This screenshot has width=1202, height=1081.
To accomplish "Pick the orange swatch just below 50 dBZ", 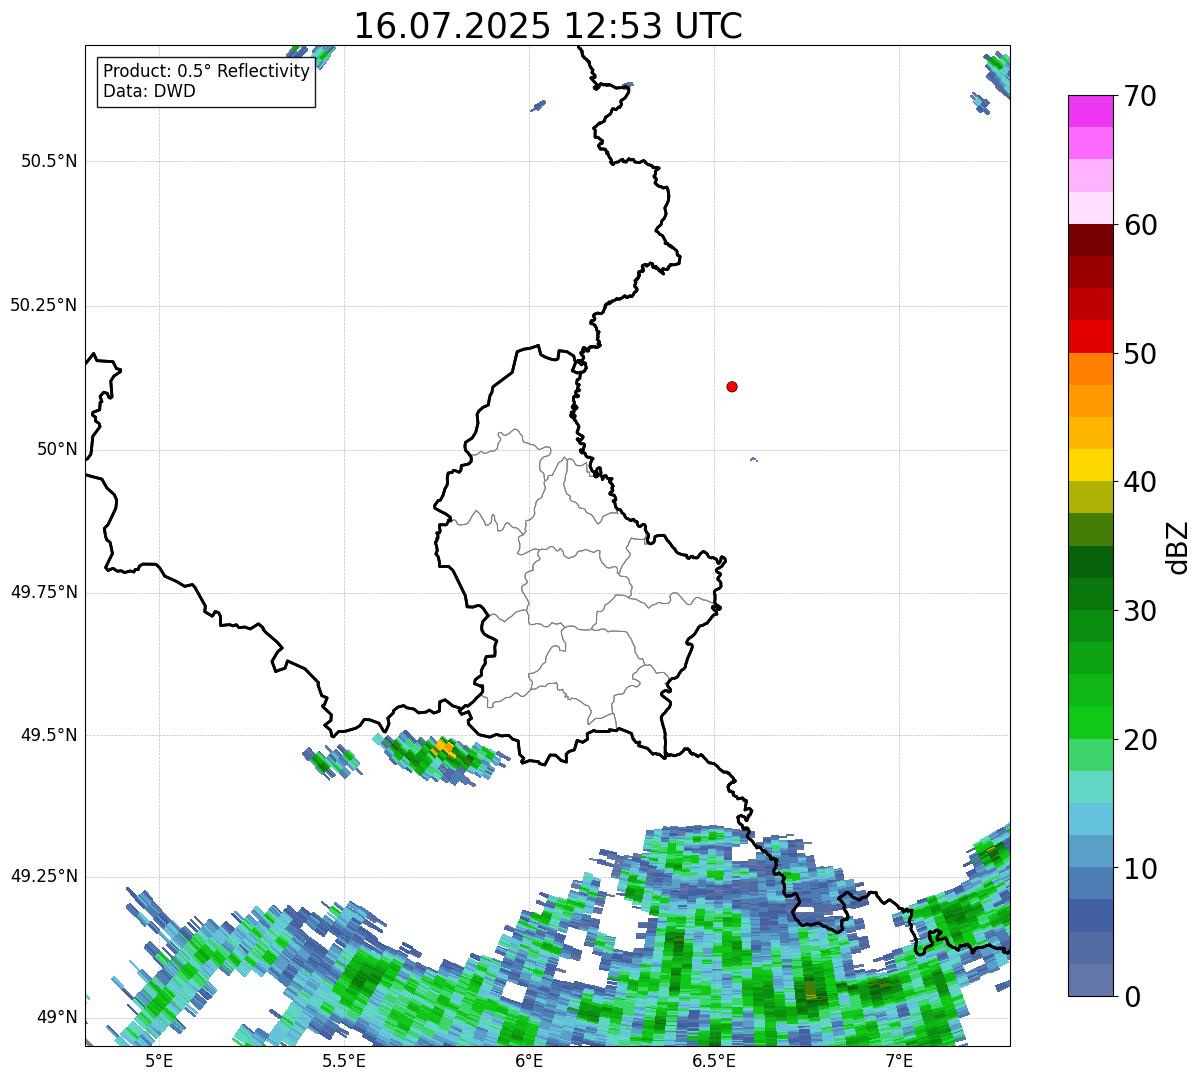I will tap(1090, 369).
